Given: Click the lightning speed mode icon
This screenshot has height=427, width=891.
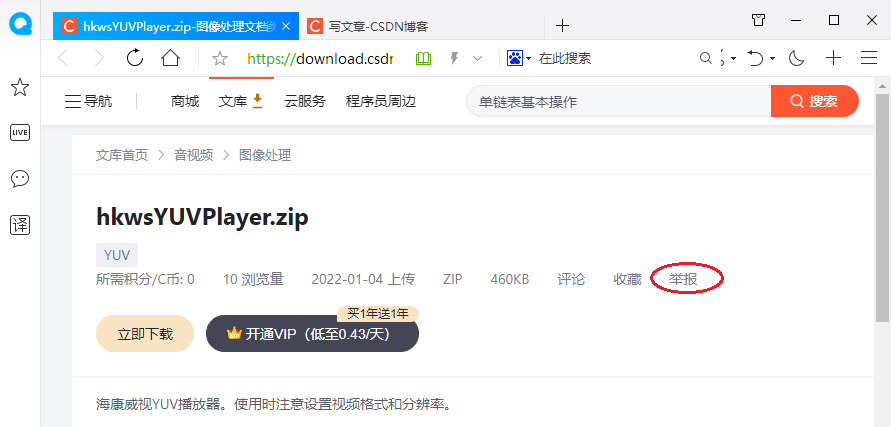Looking at the screenshot, I should click(x=454, y=58).
